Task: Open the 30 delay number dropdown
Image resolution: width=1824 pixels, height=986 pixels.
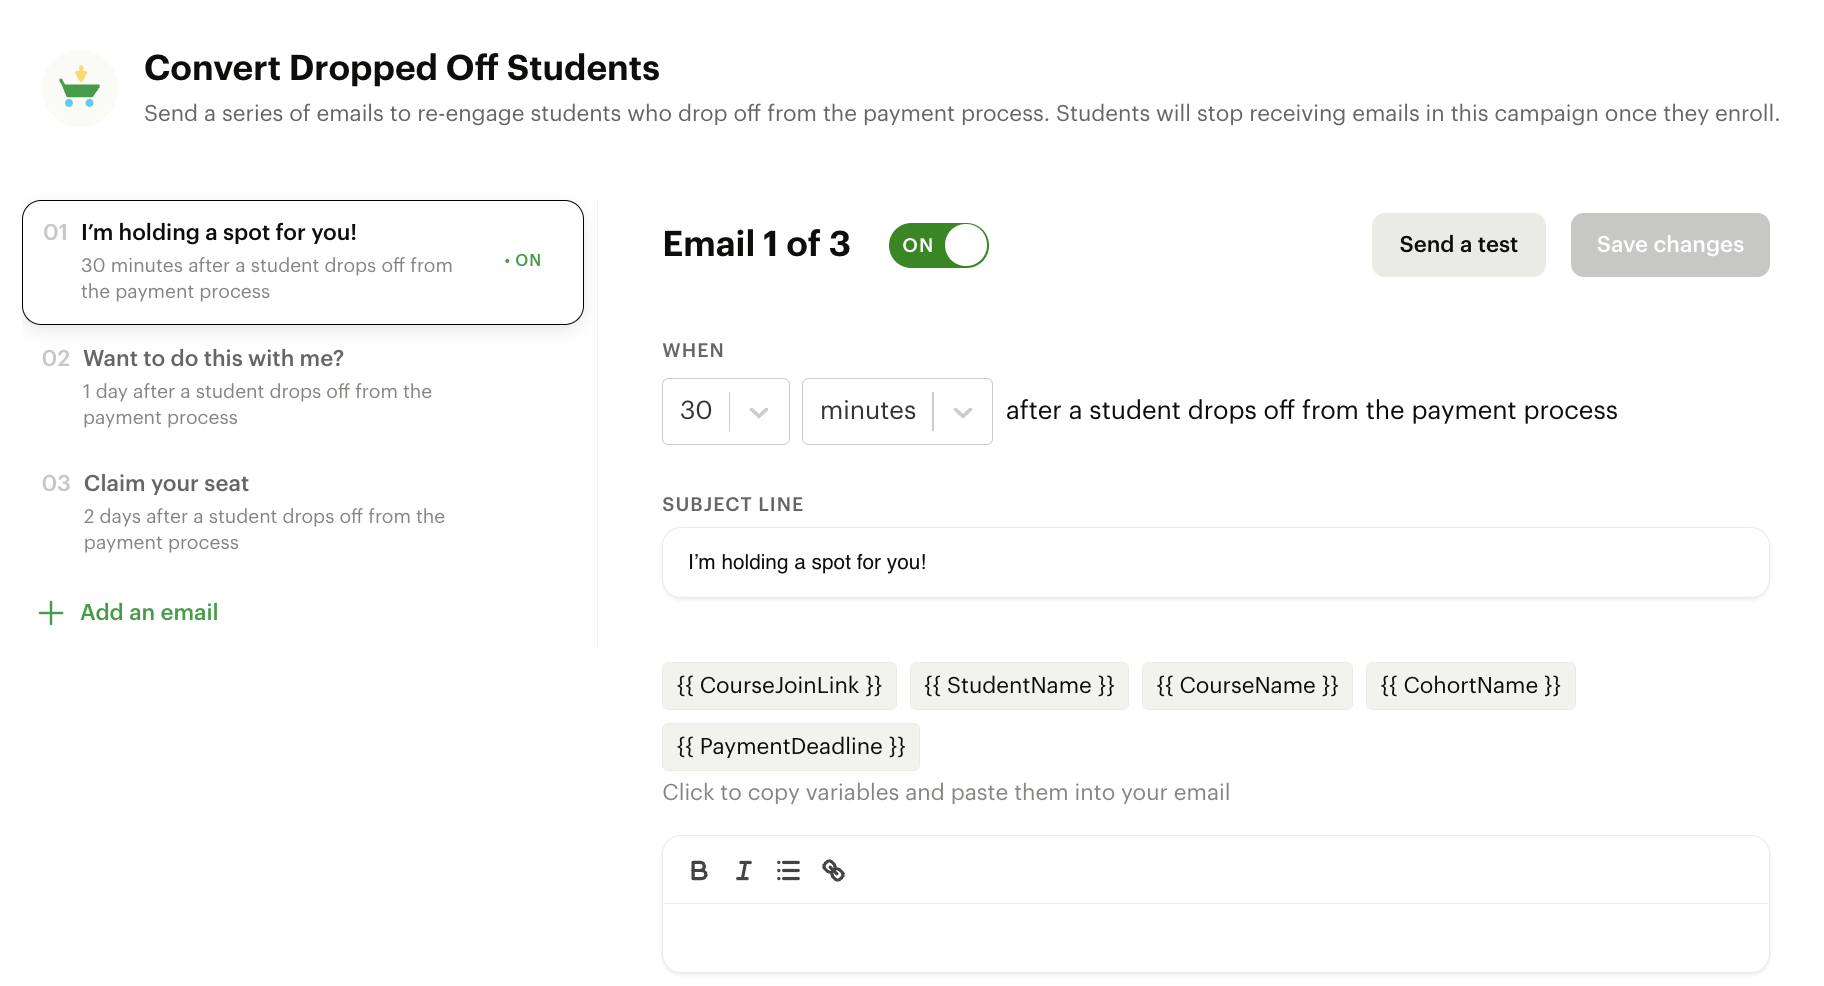Action: coord(725,411)
